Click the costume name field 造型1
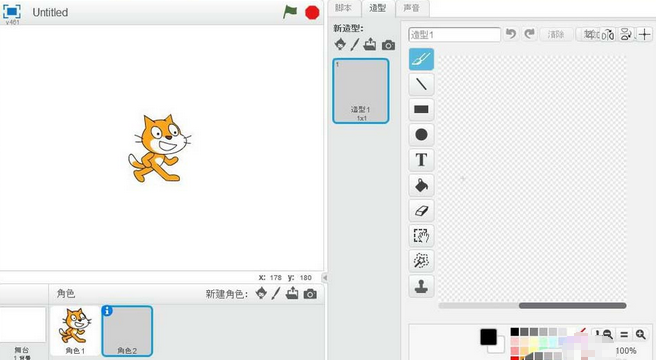Screen dimensions: 656x360 point(454,35)
